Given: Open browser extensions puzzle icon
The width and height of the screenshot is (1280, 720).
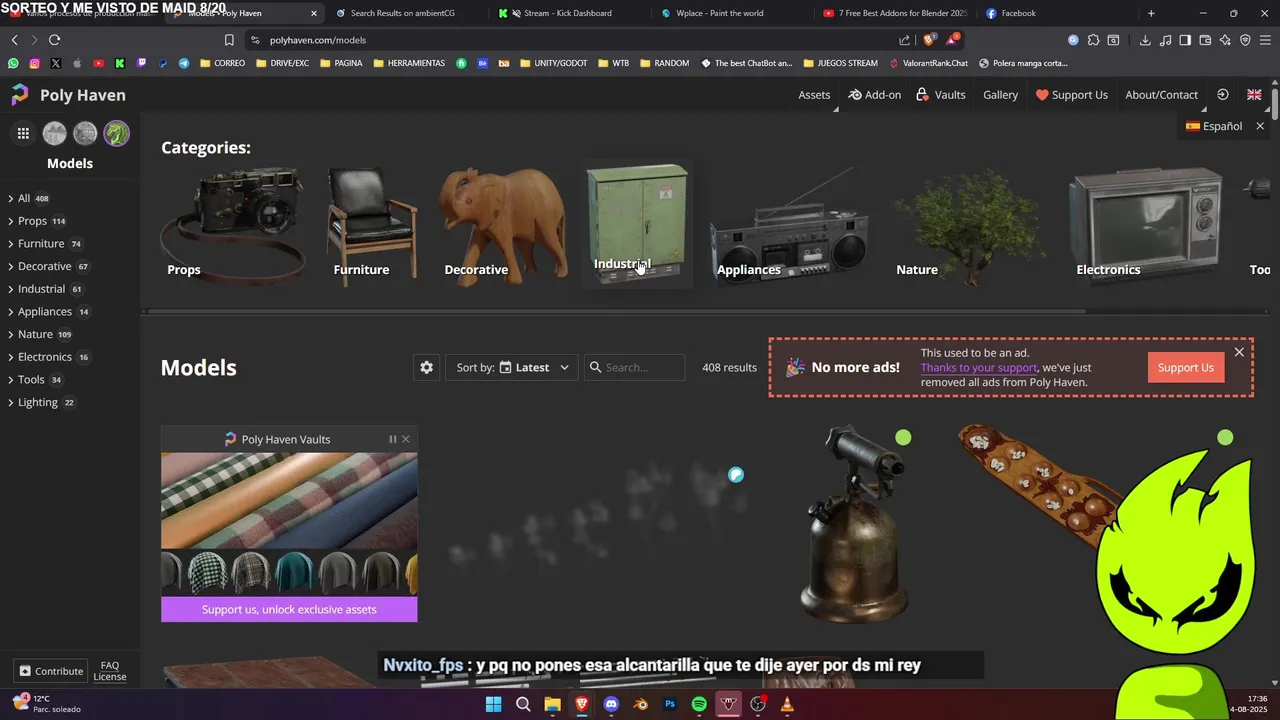Looking at the screenshot, I should coord(1093,40).
